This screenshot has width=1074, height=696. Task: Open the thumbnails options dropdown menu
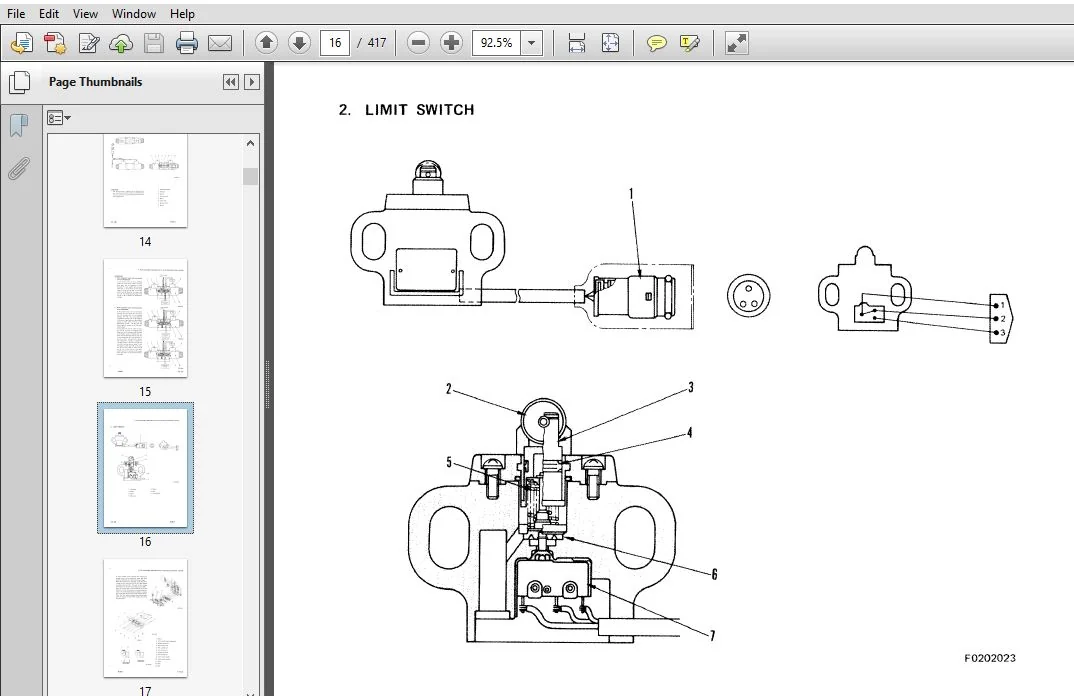pyautogui.click(x=59, y=118)
